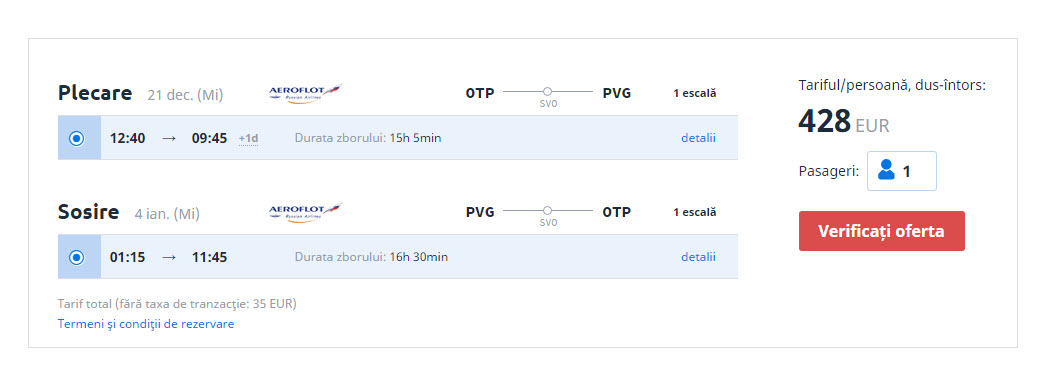Click the arrow between 01:15 and 11:45
Viewport: 1044px width, 369px height.
[x=169, y=257]
